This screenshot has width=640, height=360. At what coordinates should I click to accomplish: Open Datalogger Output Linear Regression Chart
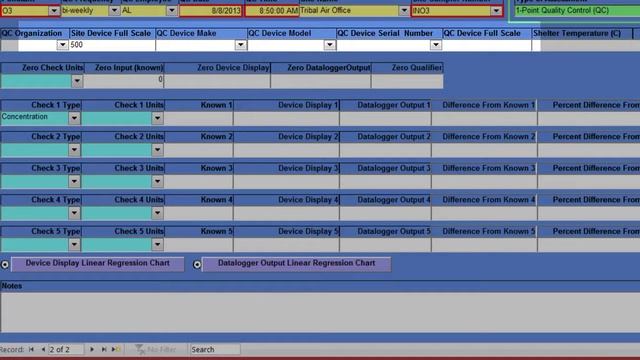[x=296, y=264]
